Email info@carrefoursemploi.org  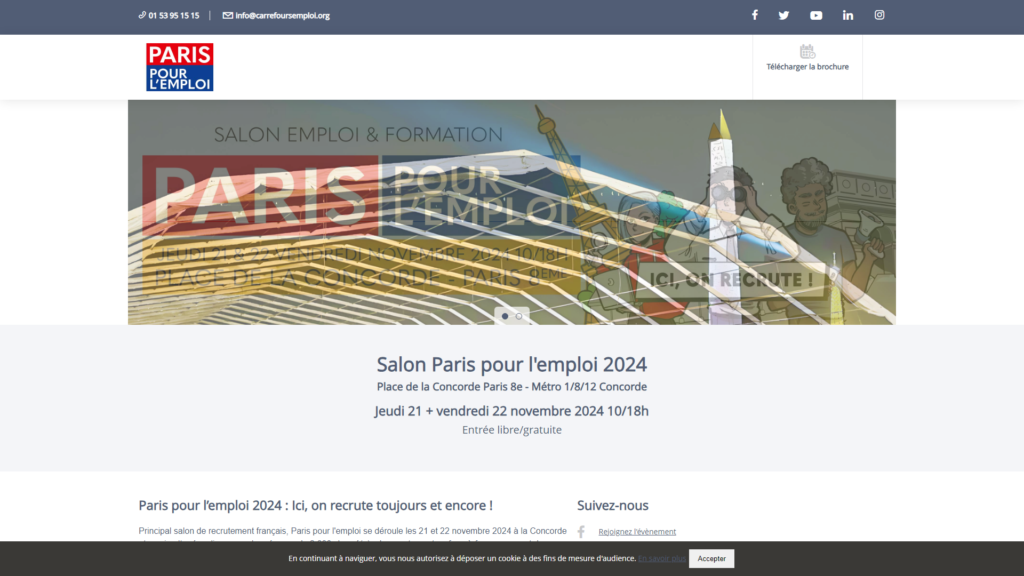click(282, 15)
